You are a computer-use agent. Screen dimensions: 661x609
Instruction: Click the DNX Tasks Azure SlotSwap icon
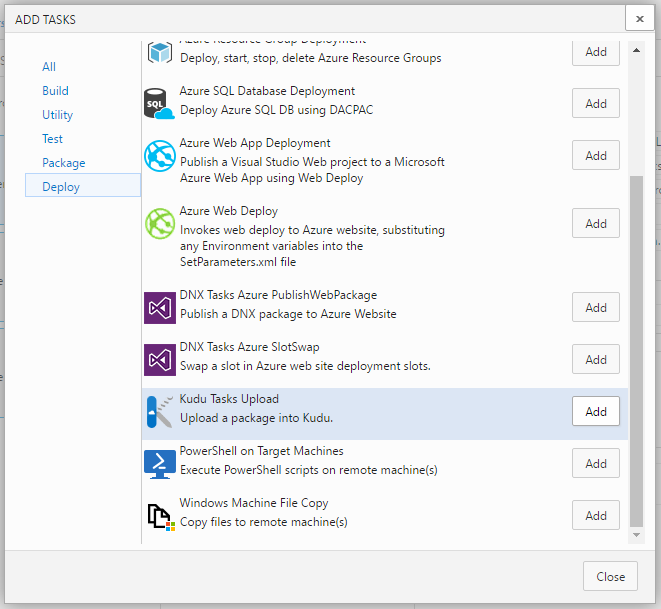click(160, 360)
